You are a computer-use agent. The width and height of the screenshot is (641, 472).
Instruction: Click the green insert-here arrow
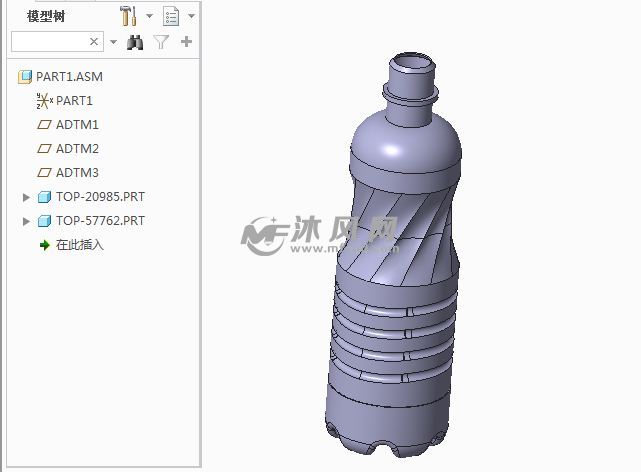pos(44,245)
